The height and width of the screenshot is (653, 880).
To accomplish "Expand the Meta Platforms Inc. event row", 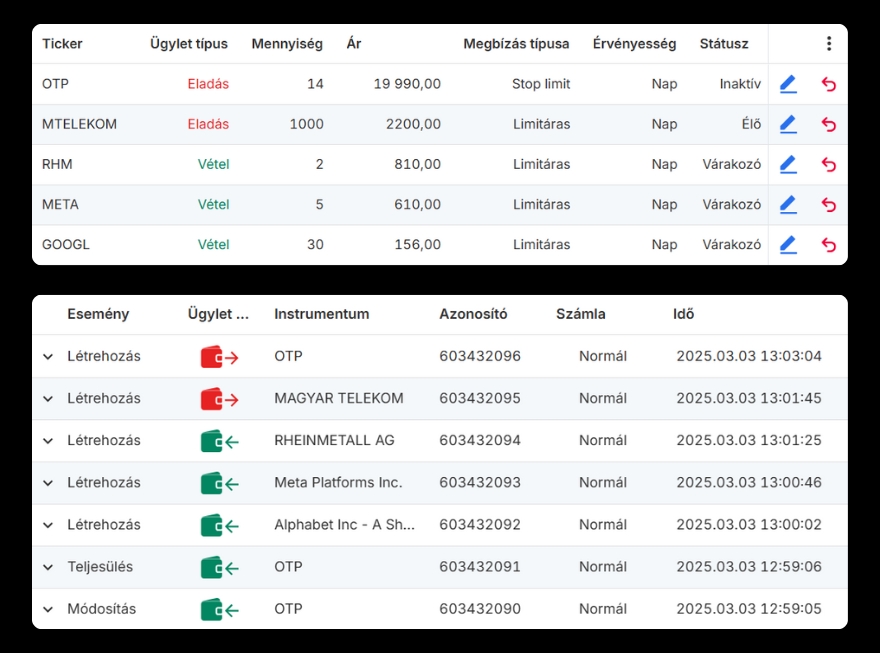I will (x=47, y=483).
